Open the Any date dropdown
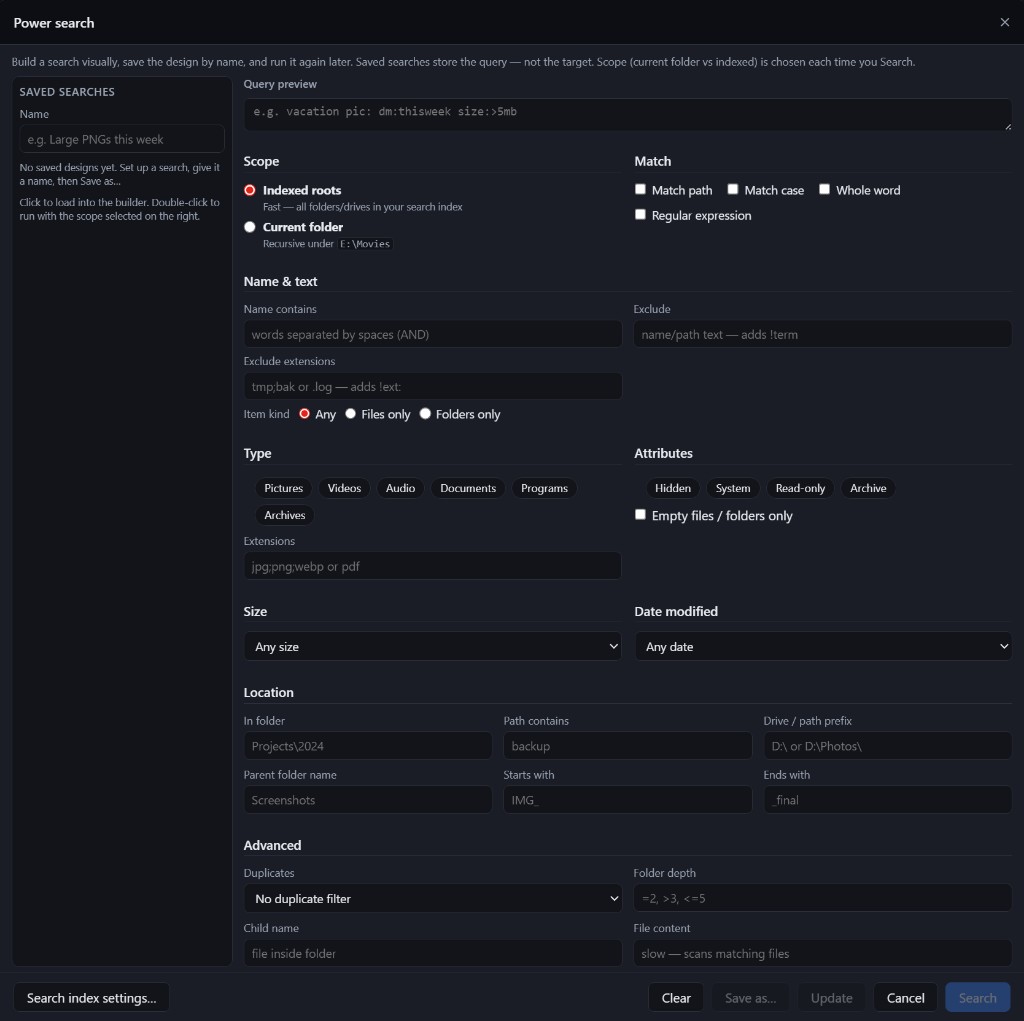The width and height of the screenshot is (1024, 1021). click(x=823, y=646)
